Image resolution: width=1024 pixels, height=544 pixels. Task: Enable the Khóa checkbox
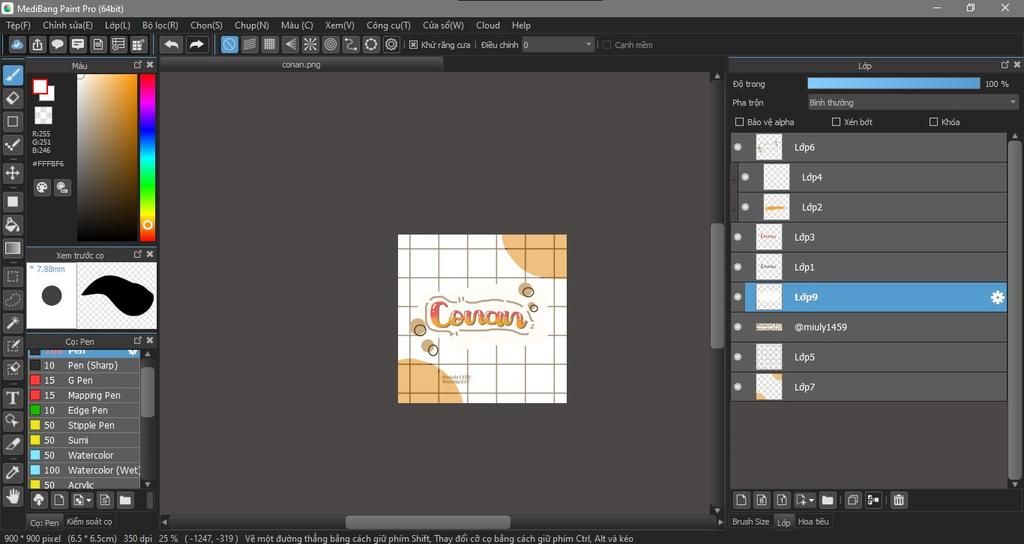(x=933, y=121)
